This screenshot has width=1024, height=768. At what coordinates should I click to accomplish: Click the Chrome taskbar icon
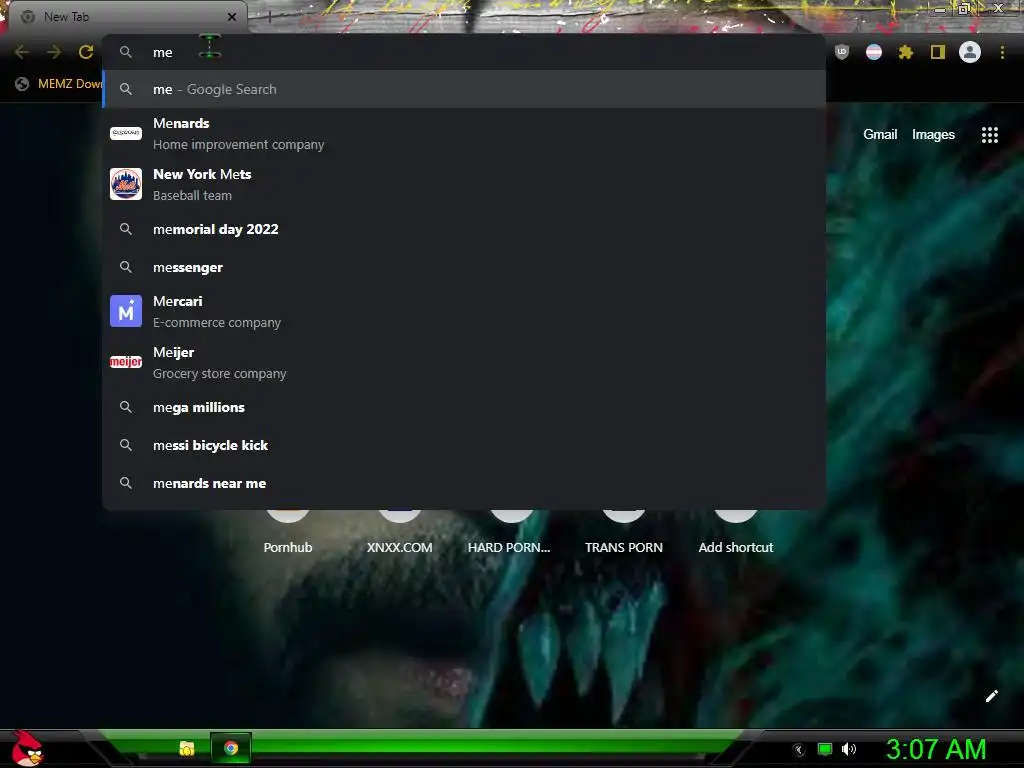[x=231, y=748]
